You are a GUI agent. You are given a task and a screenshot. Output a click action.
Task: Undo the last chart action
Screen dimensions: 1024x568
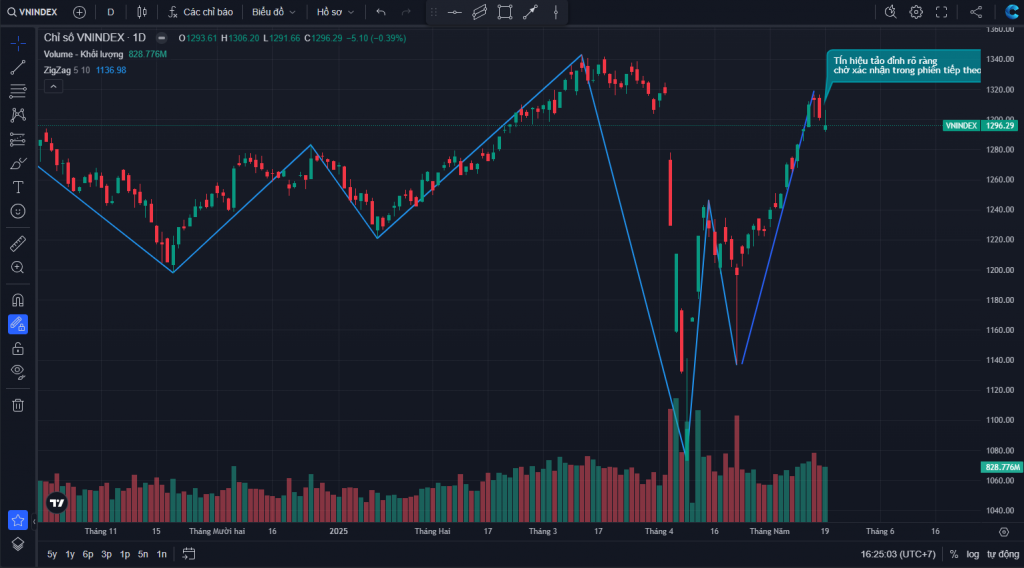pyautogui.click(x=381, y=12)
